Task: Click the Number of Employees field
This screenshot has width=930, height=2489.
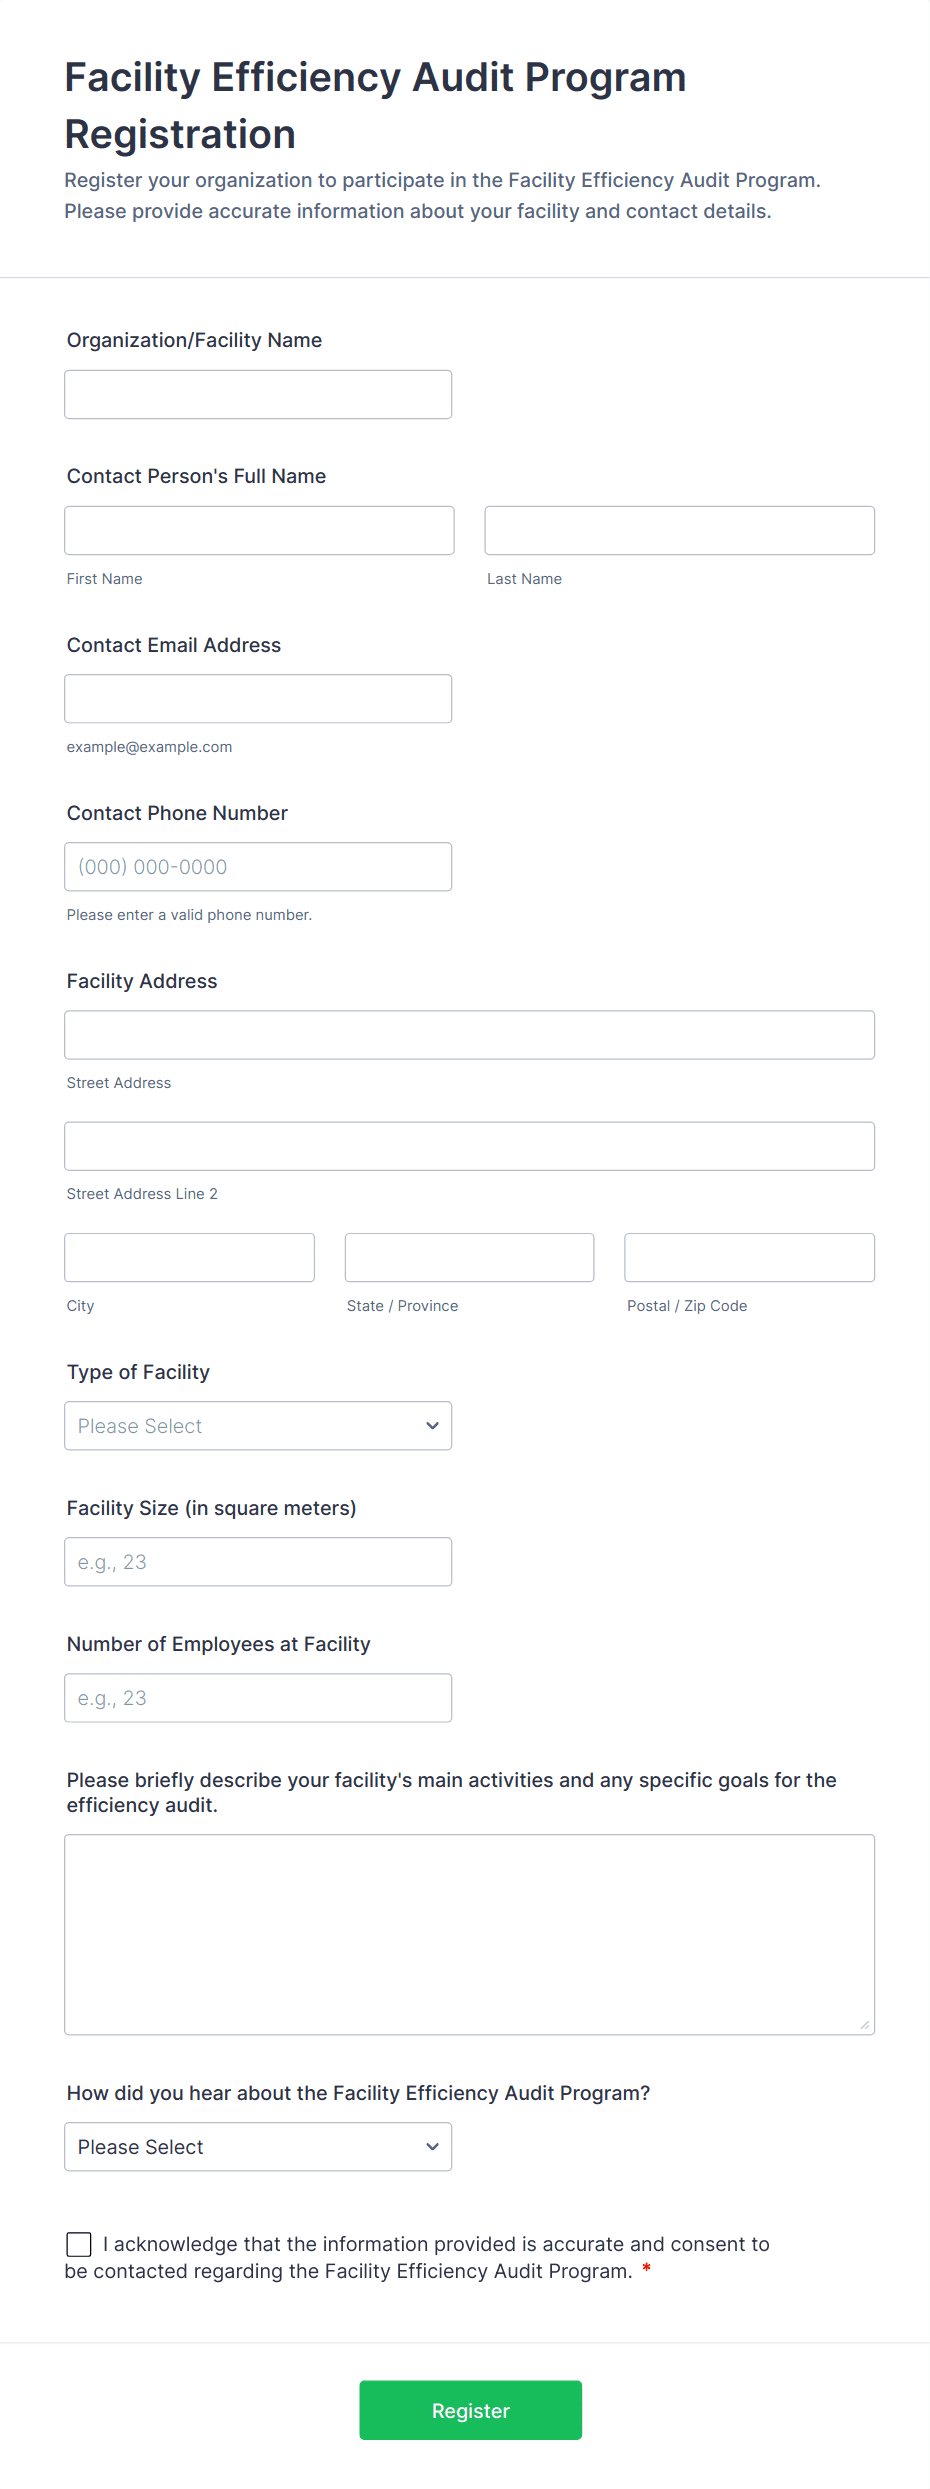Action: (x=257, y=1697)
